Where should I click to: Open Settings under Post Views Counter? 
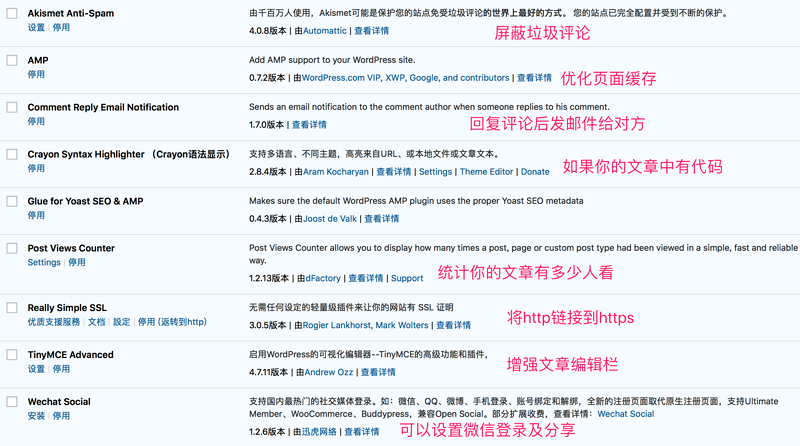tap(44, 262)
